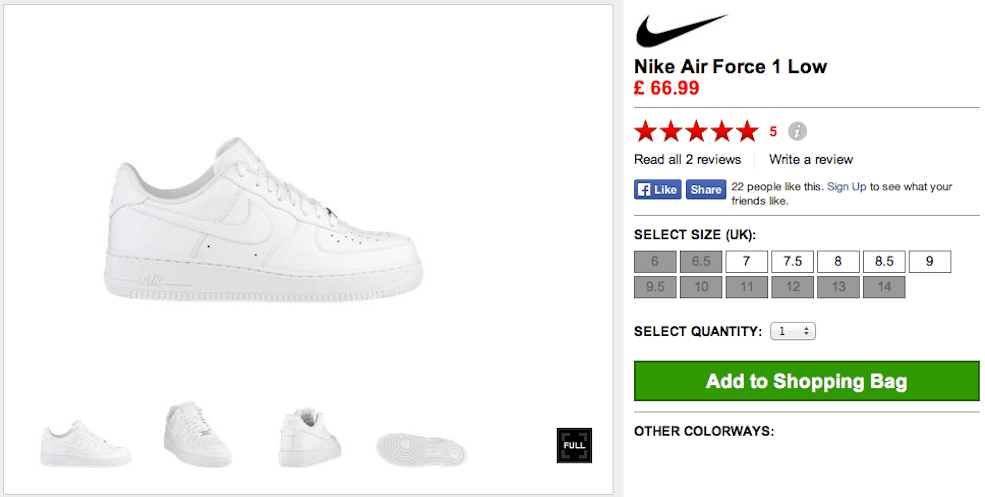Choose UK size 8.5
The image size is (985, 497).
click(884, 262)
